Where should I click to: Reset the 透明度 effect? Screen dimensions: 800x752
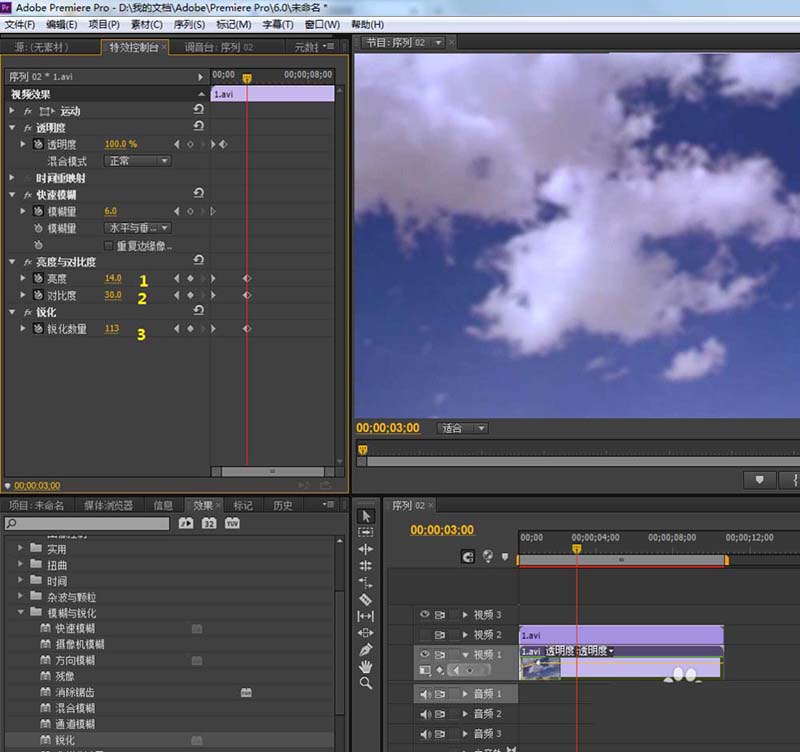[198, 126]
